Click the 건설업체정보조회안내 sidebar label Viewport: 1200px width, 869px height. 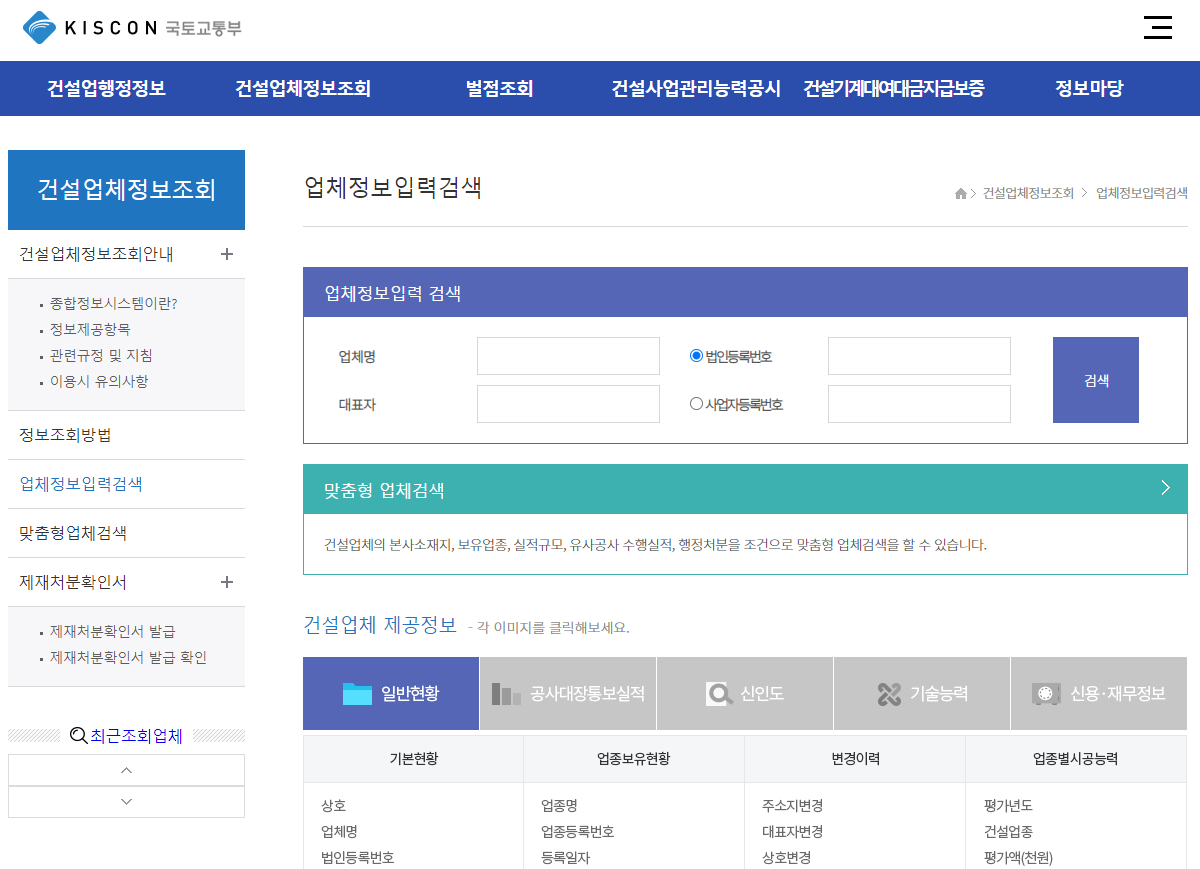[96, 254]
